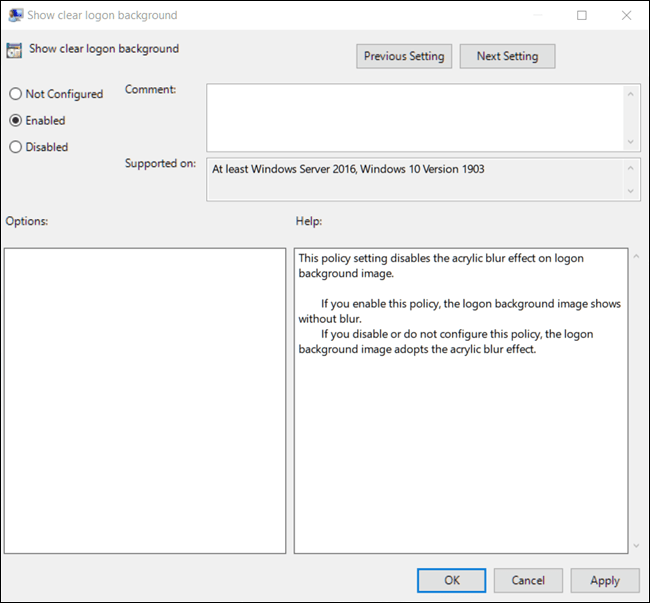Maximize the policy dialog window

pos(582,15)
